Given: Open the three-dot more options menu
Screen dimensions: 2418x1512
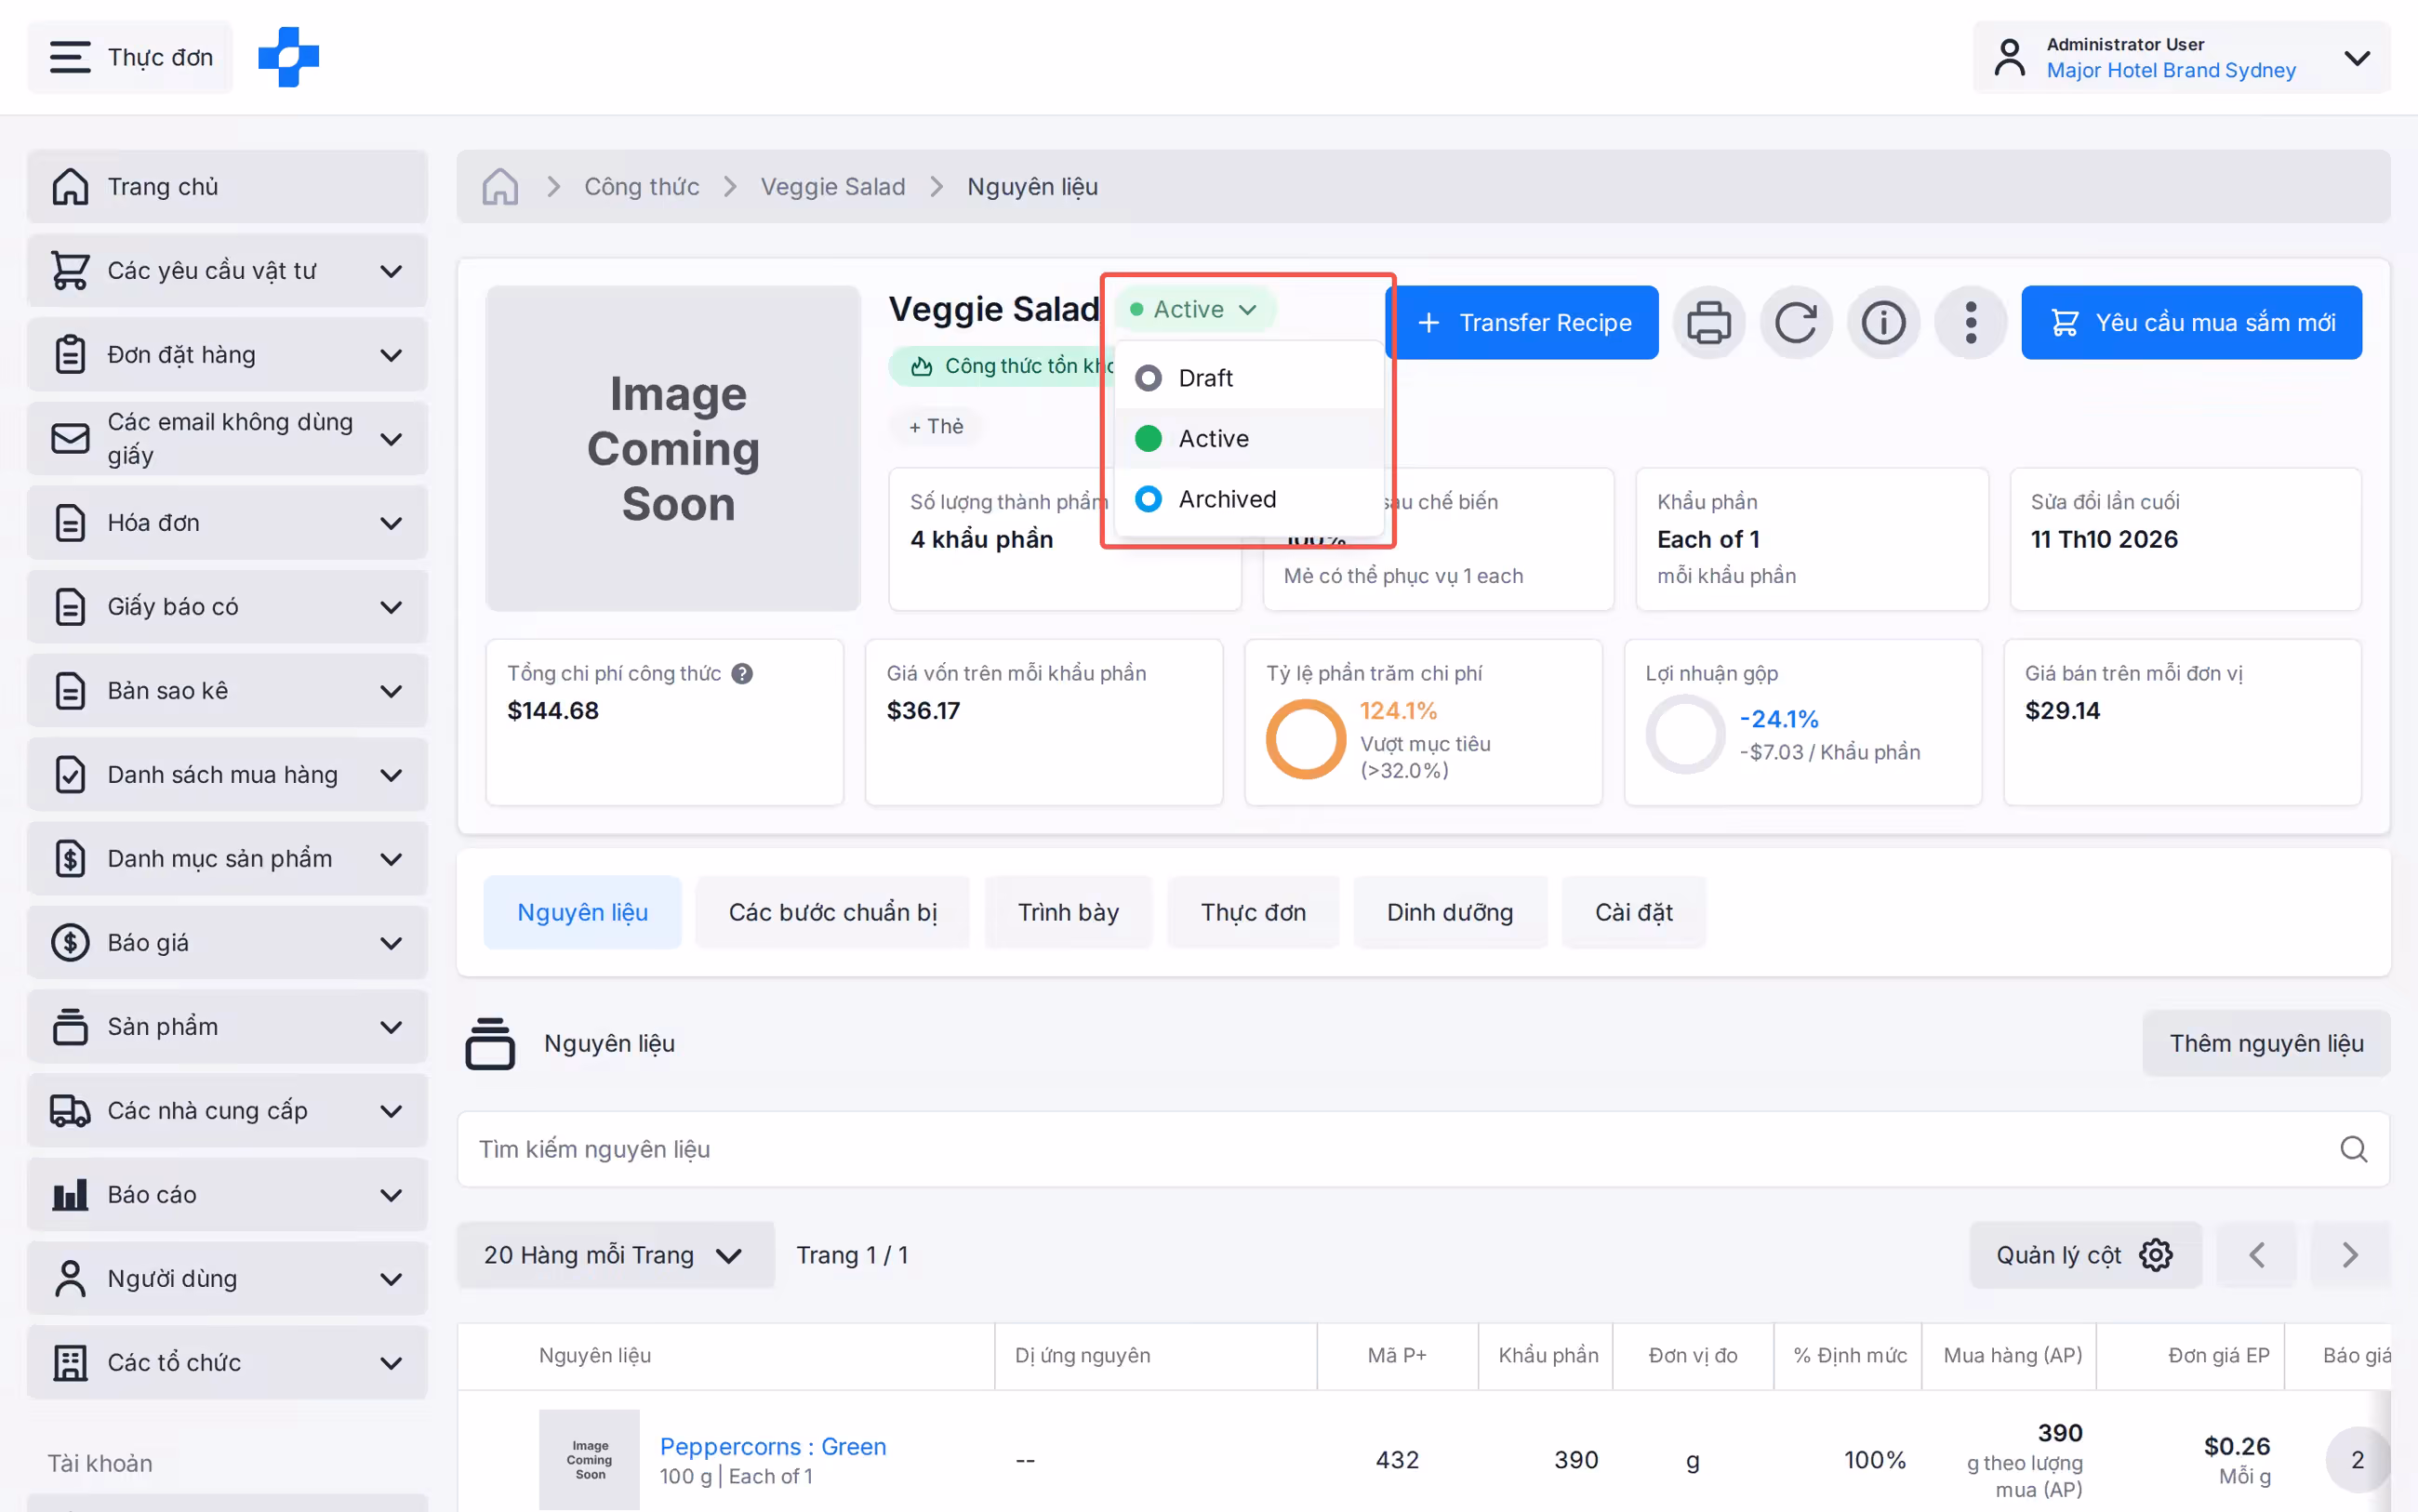Looking at the screenshot, I should 1970,323.
